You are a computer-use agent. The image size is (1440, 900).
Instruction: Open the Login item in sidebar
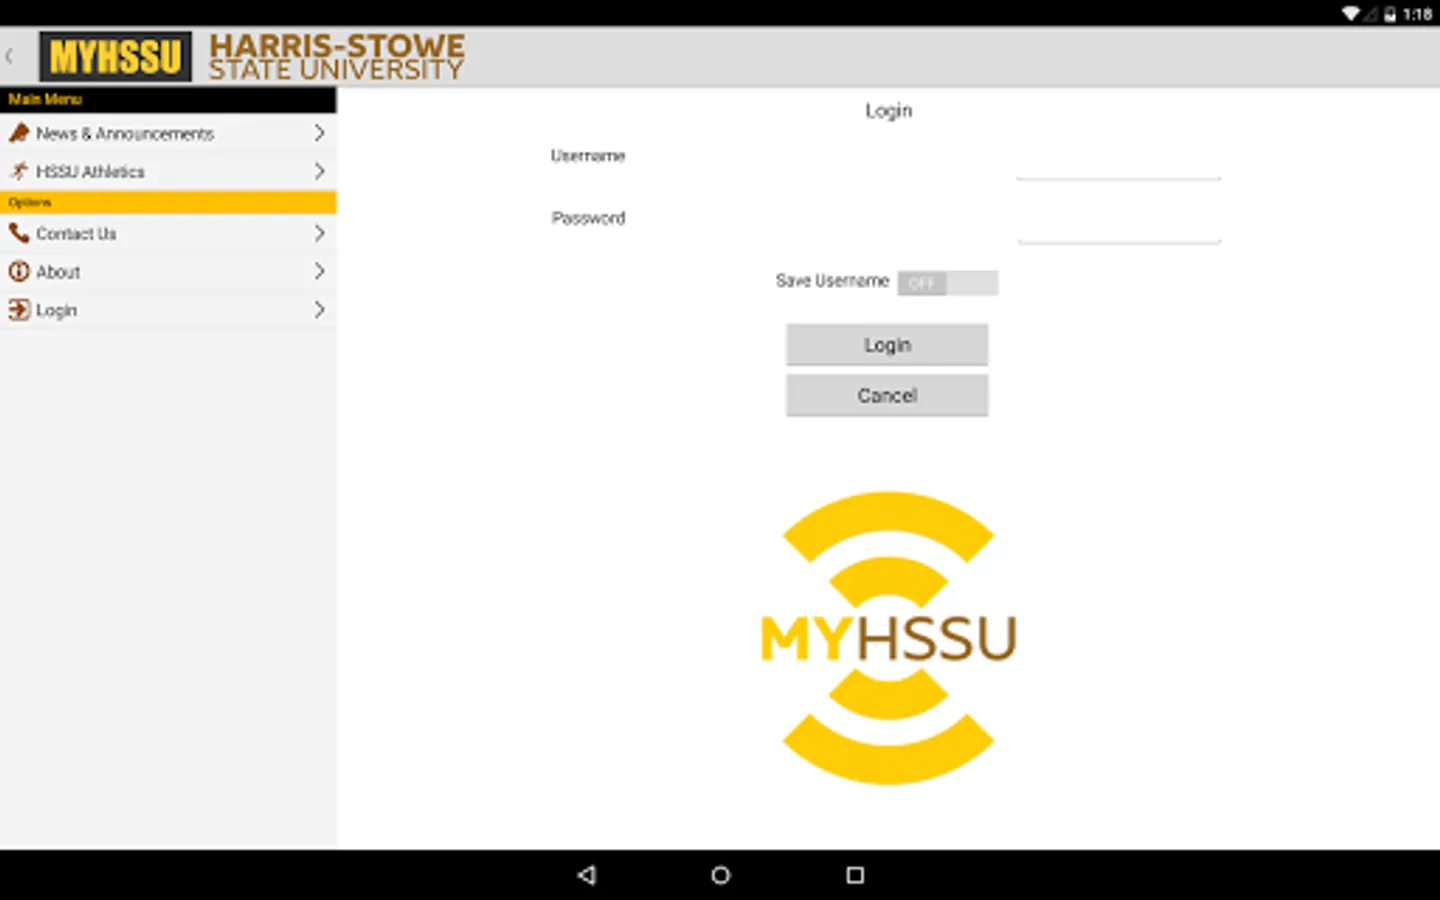(168, 310)
